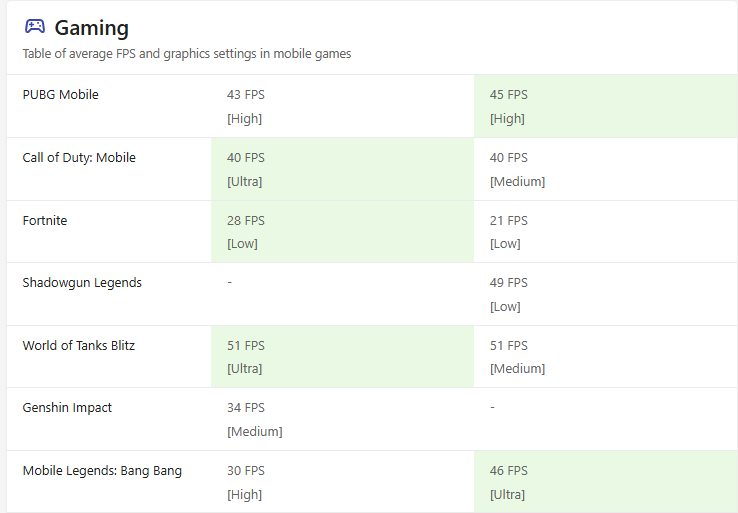738x513 pixels.
Task: Click the 46 FPS Ultra highlighted cell
Action: click(606, 481)
